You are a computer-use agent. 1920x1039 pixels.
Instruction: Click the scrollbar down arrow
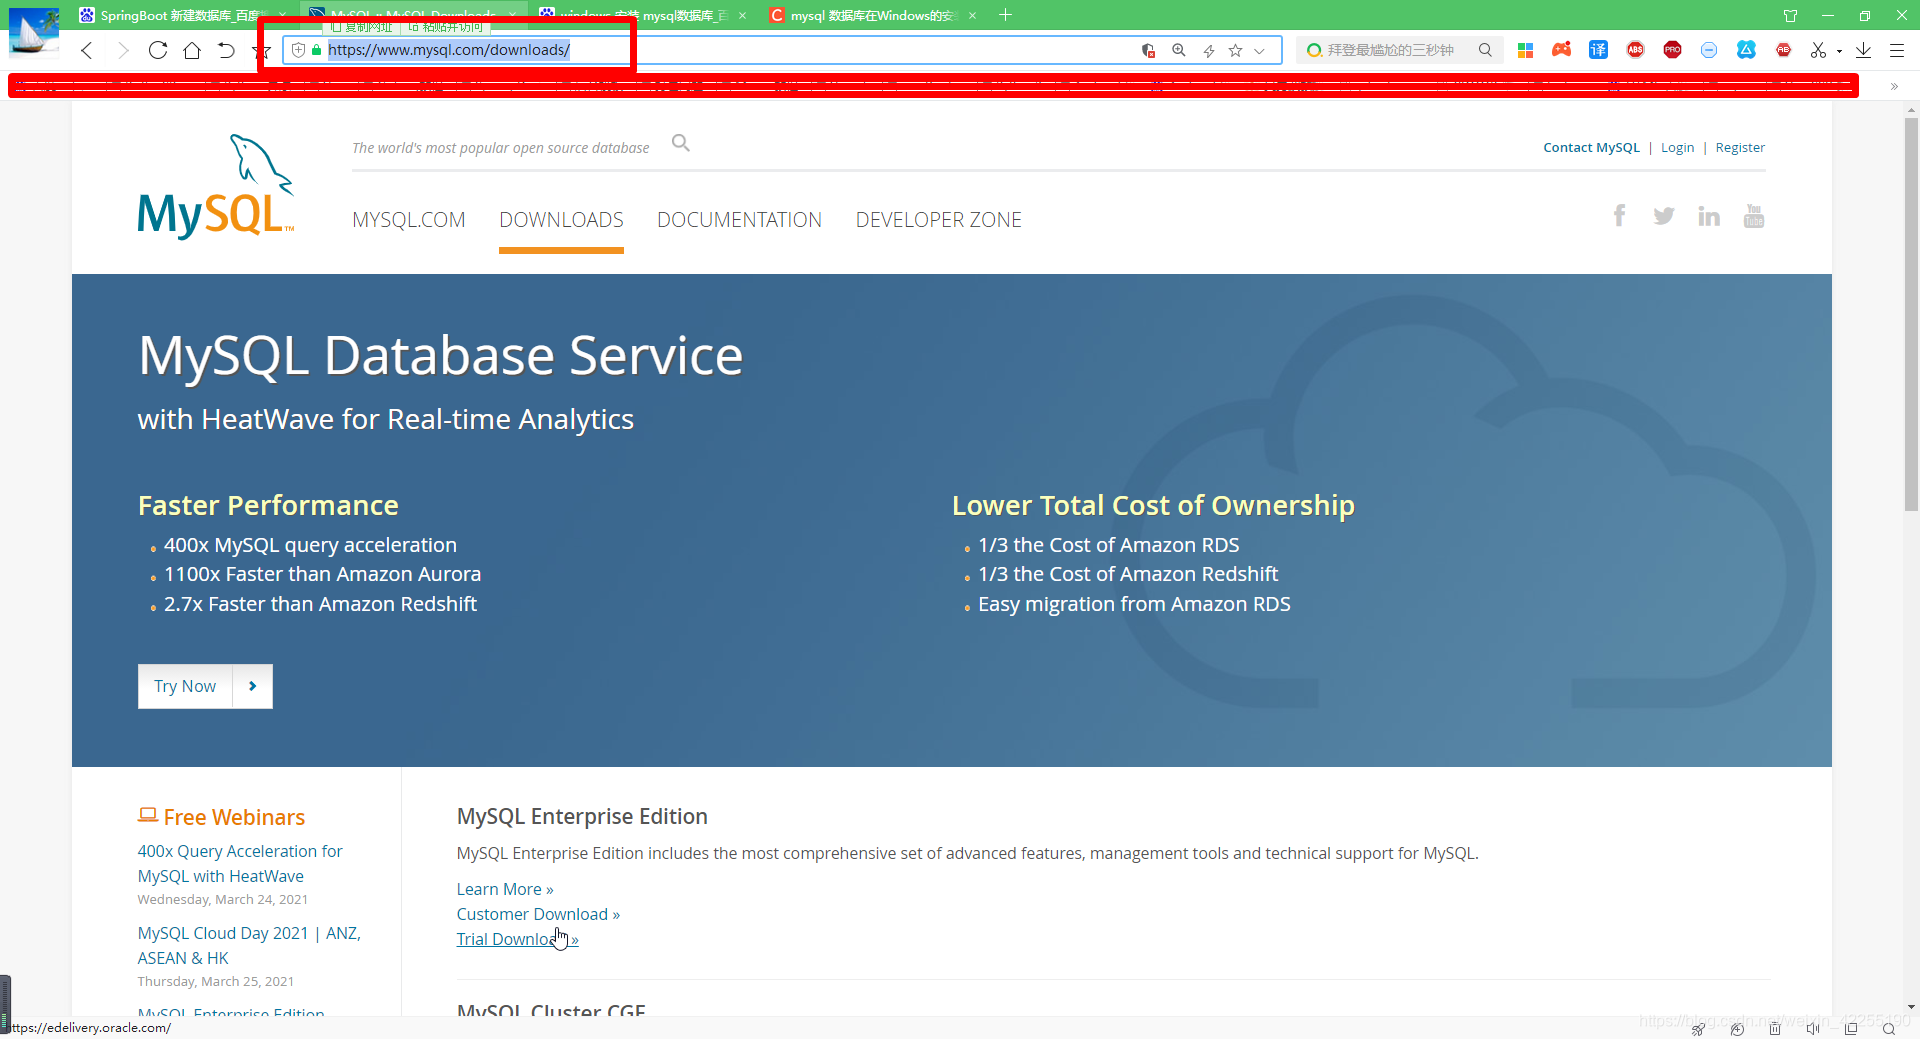point(1911,1007)
